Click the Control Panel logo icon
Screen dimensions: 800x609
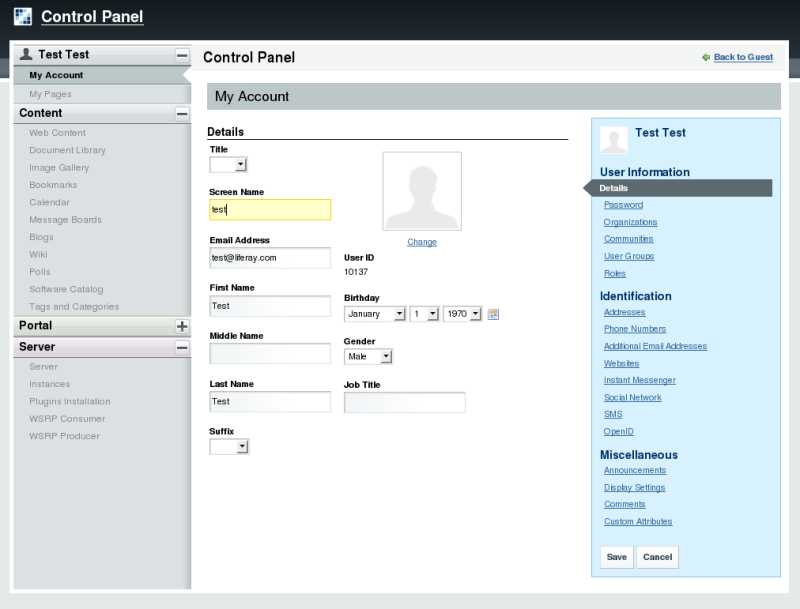[22, 16]
